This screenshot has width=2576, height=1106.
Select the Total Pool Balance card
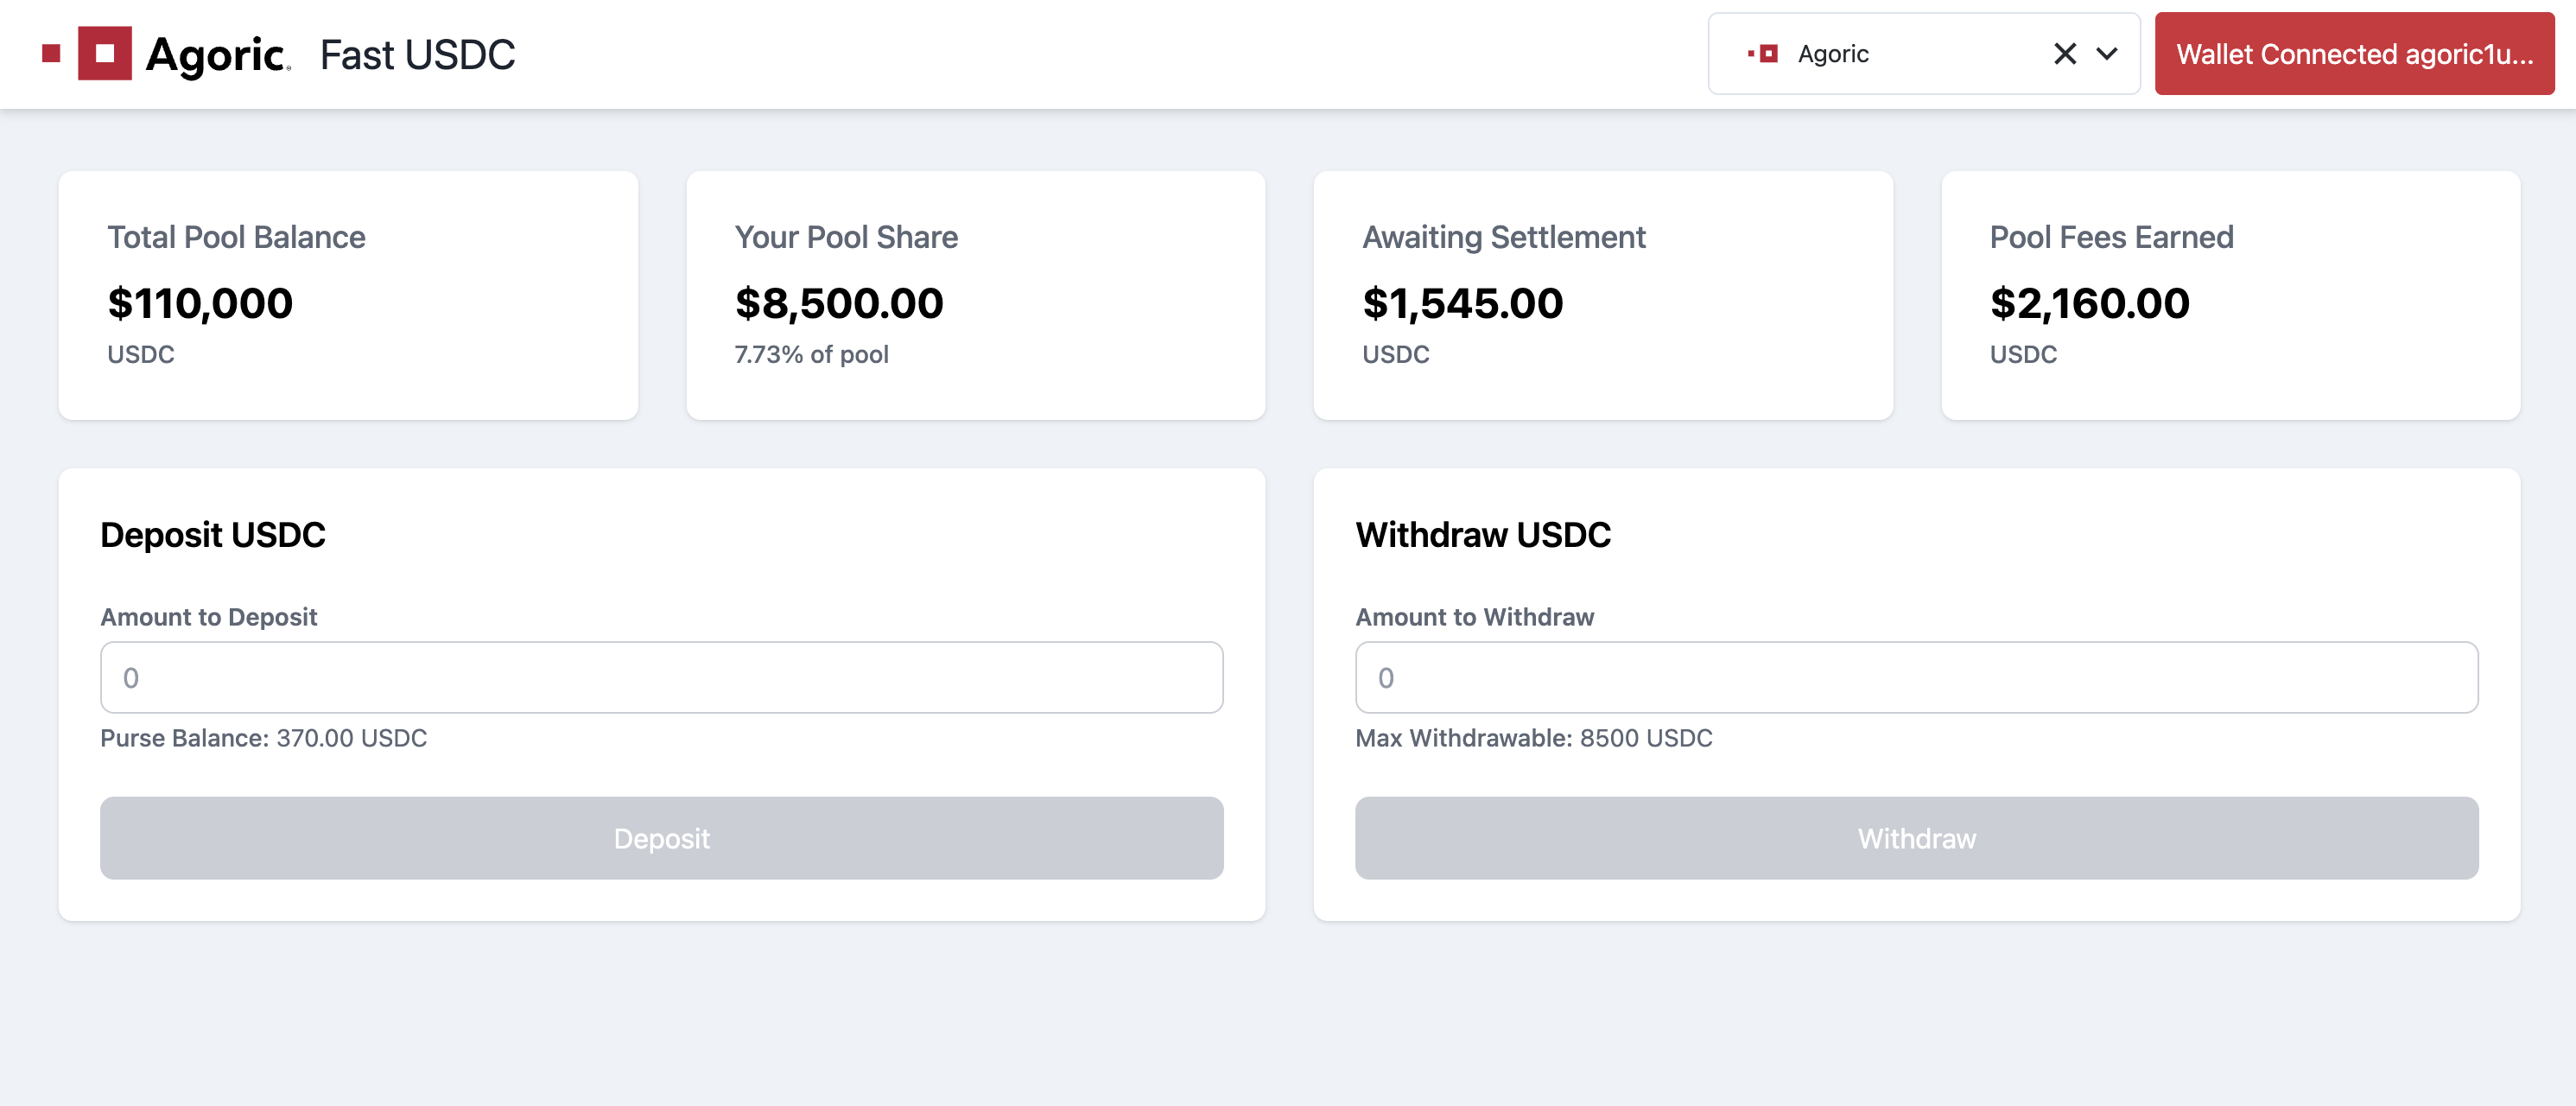point(348,294)
